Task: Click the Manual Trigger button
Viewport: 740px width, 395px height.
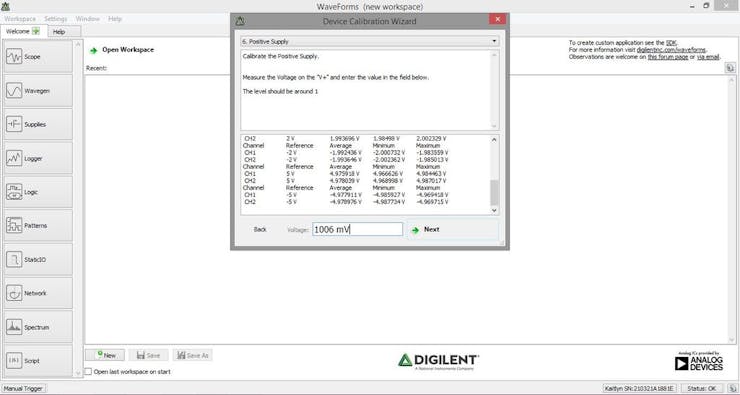Action: [23, 389]
